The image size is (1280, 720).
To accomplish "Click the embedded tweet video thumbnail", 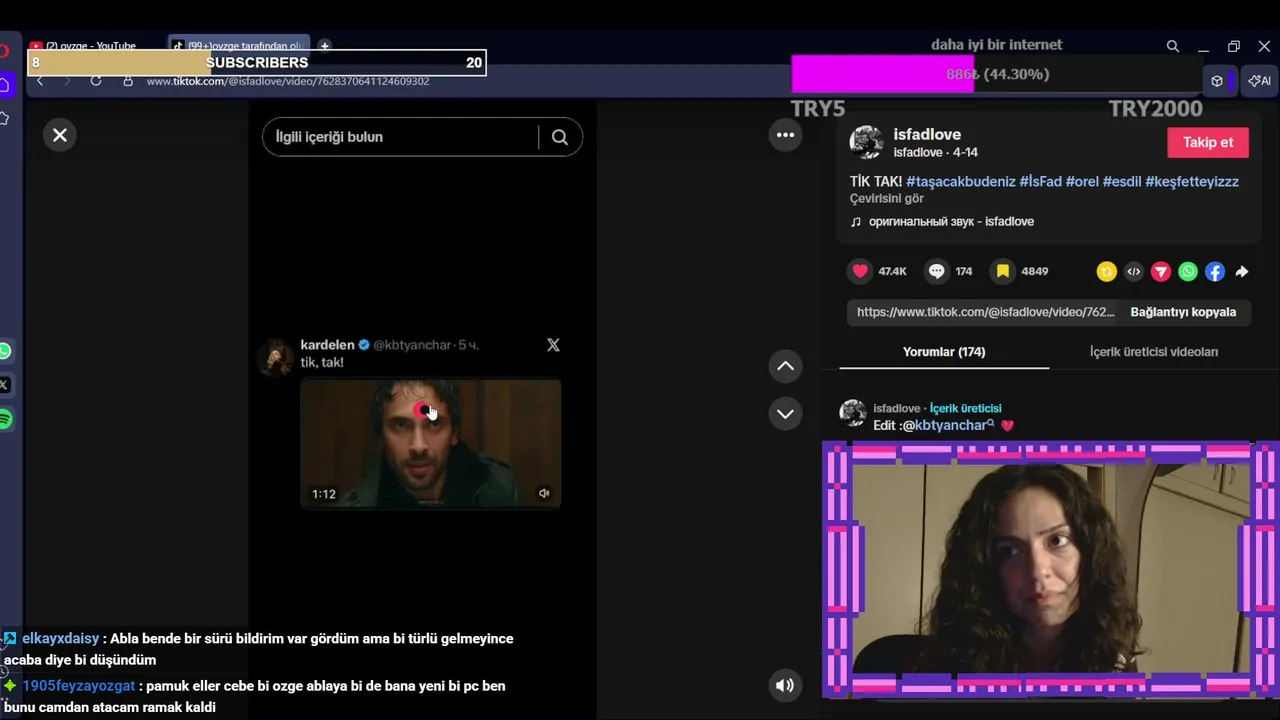I will coord(431,444).
